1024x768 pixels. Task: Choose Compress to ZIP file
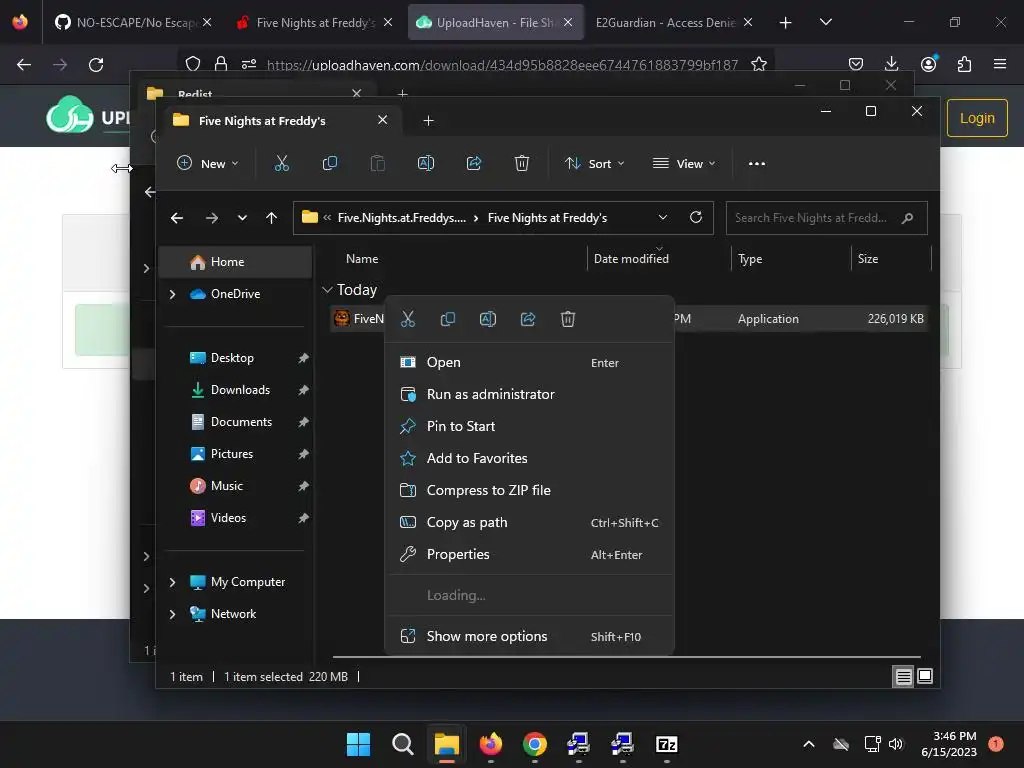pyautogui.click(x=529, y=490)
